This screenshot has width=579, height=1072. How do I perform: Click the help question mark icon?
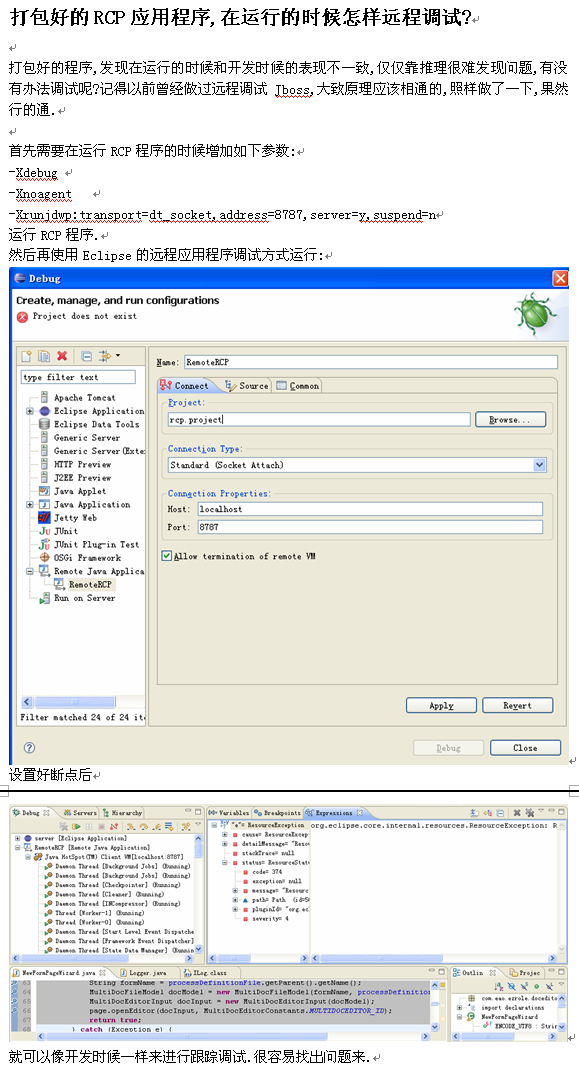tap(29, 747)
